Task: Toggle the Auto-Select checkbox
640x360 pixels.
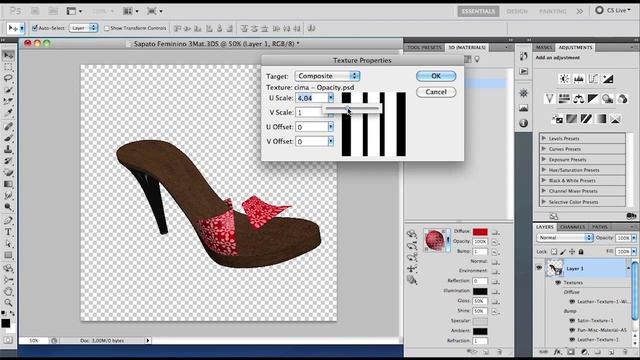Action: tap(35, 28)
